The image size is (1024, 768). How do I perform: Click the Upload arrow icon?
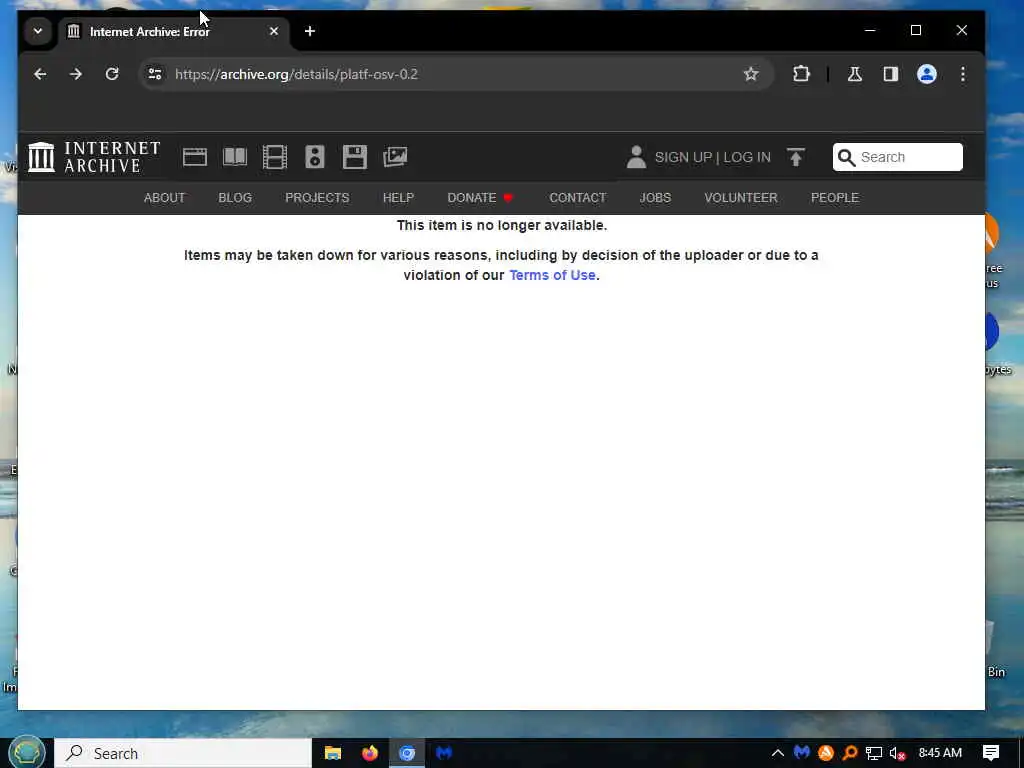coord(795,157)
